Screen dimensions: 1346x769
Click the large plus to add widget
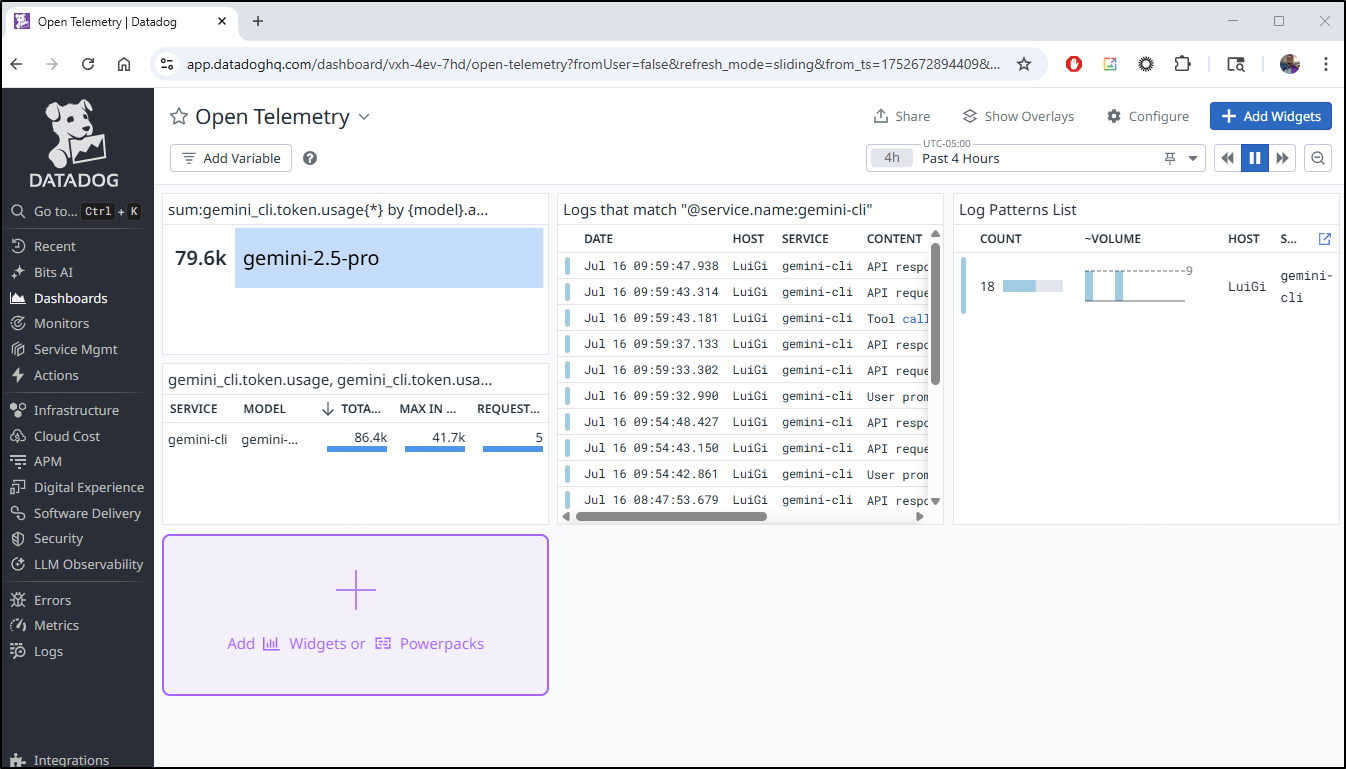[356, 590]
